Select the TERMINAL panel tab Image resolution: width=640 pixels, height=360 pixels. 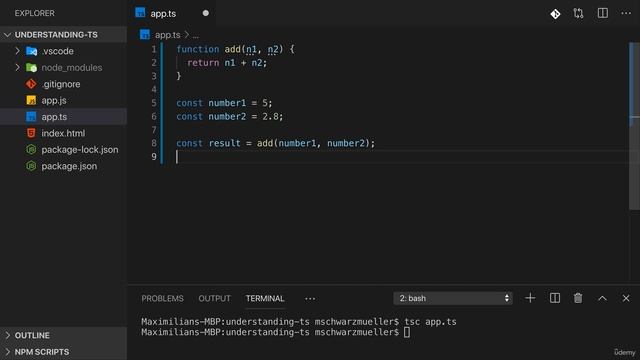[x=265, y=298]
